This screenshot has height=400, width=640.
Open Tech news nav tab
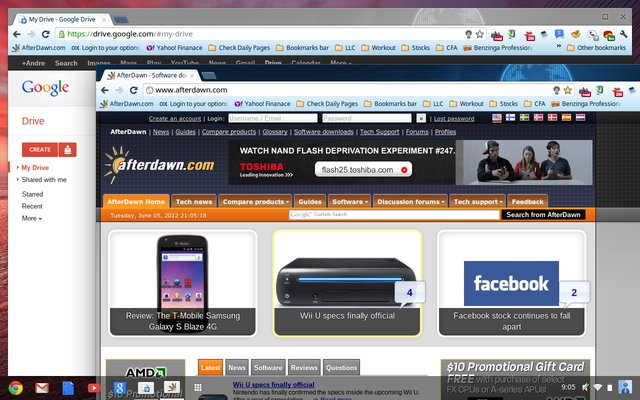click(x=194, y=202)
